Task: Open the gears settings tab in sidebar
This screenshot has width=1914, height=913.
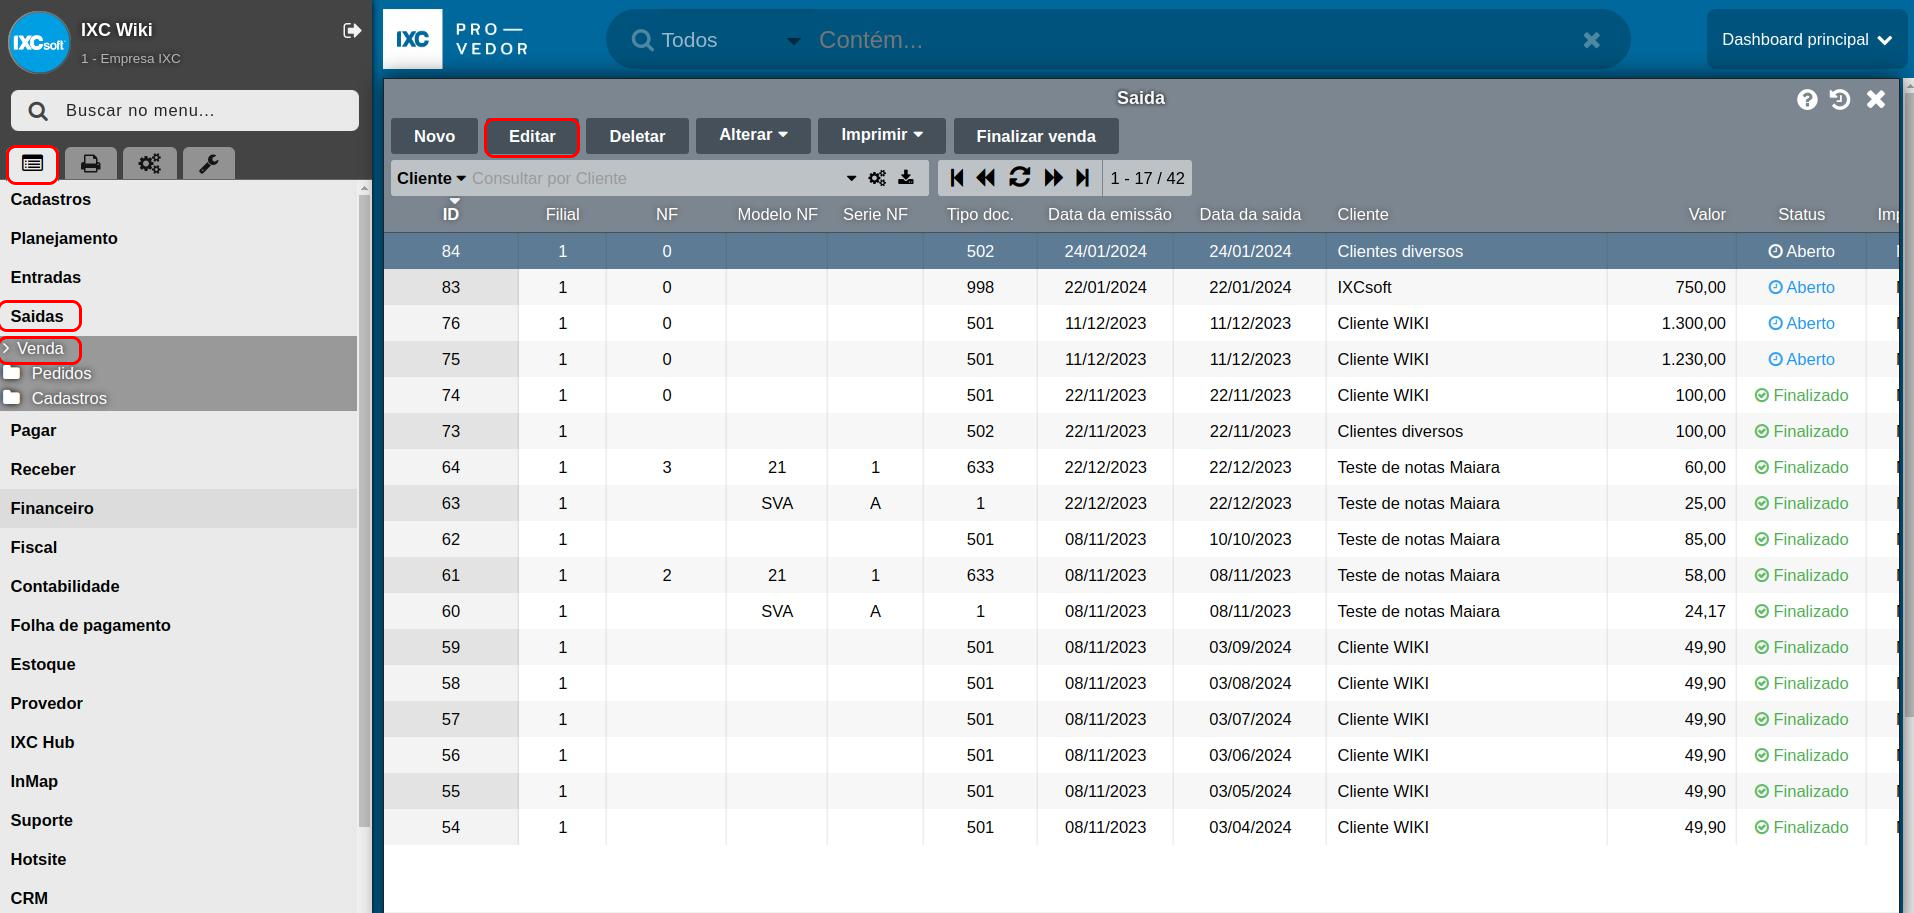Action: tap(150, 163)
